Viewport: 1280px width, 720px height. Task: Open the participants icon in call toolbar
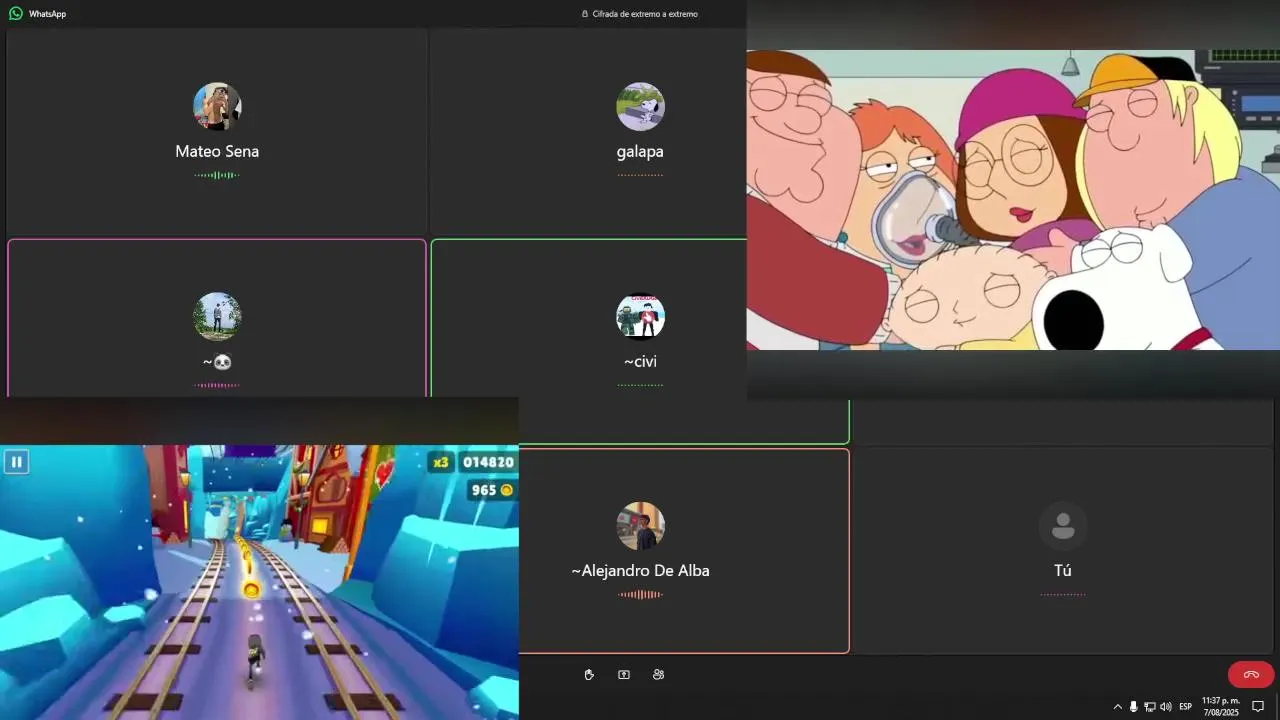(658, 675)
